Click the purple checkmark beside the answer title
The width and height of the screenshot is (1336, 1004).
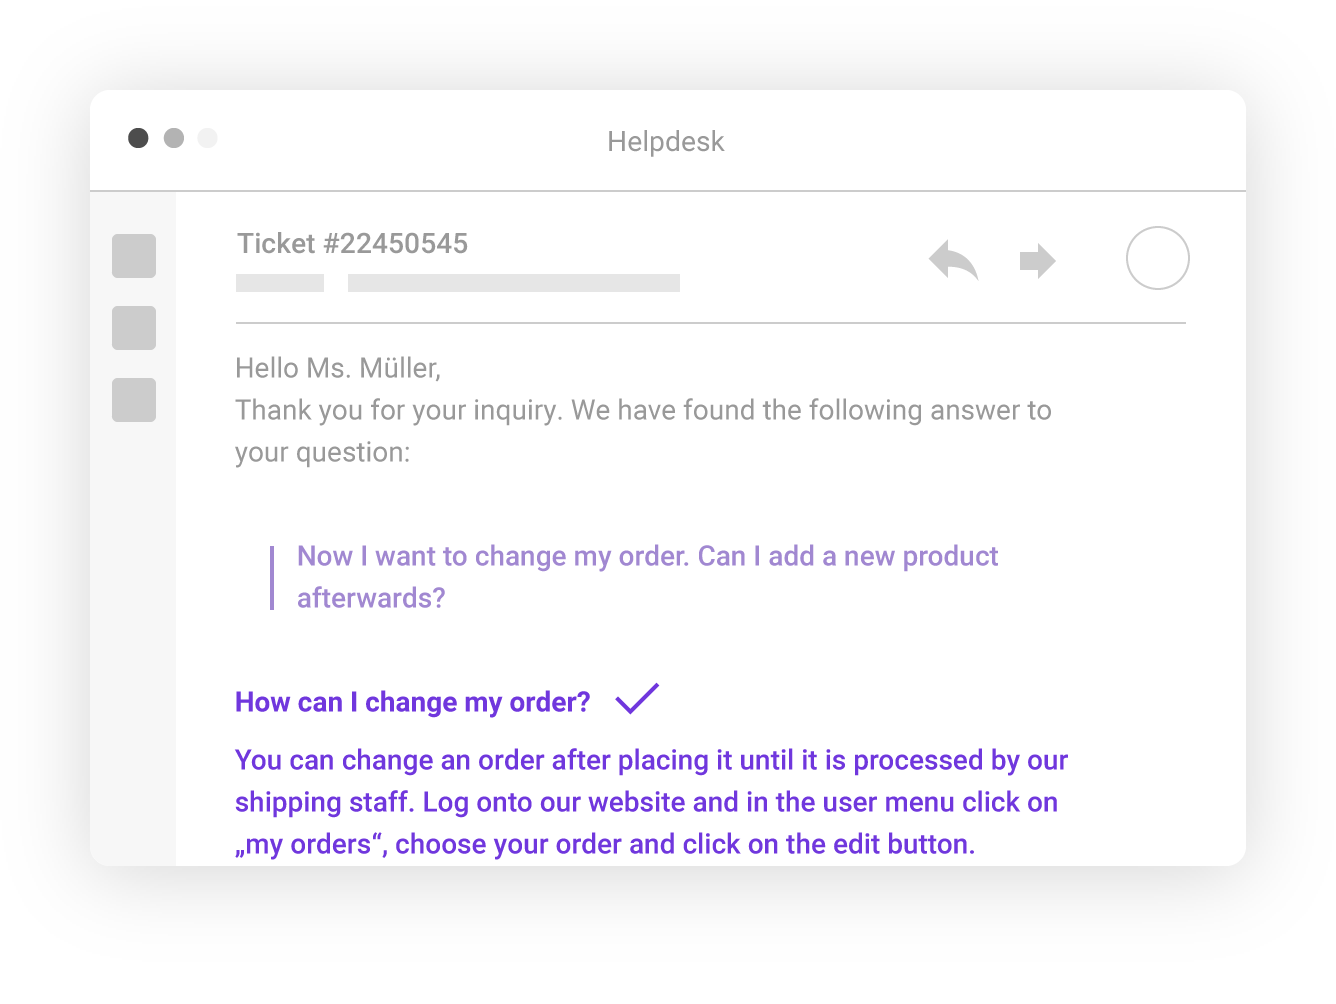637,698
